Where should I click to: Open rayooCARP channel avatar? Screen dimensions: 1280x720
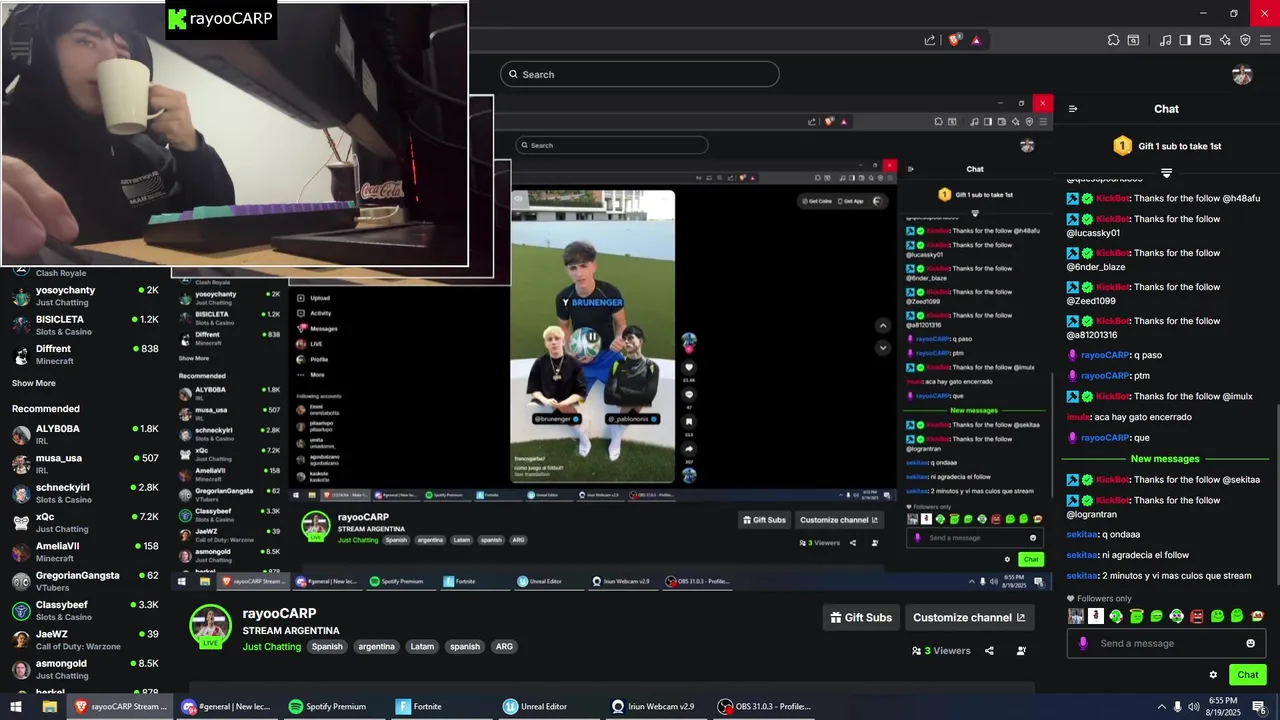pos(210,627)
